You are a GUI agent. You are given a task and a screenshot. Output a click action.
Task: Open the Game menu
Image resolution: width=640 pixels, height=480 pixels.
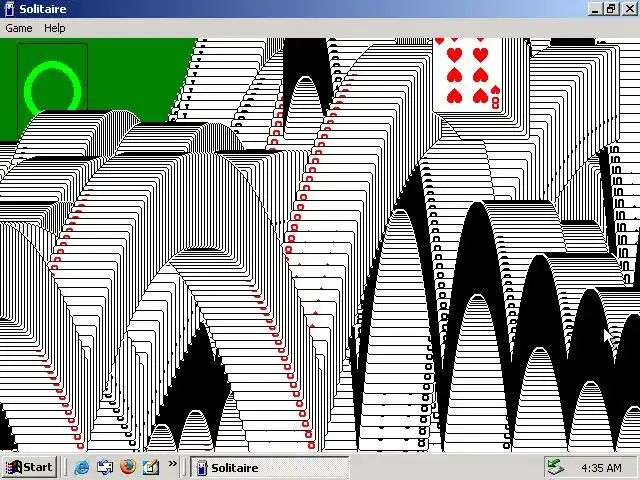(x=19, y=28)
